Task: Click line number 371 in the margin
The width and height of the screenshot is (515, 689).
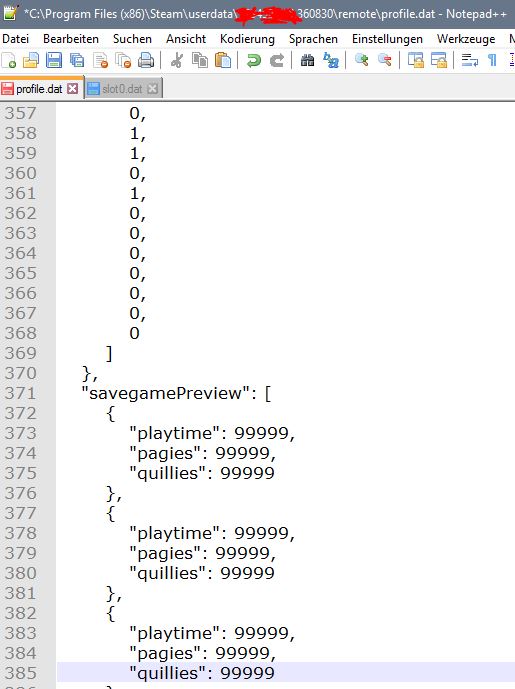Action: point(20,393)
